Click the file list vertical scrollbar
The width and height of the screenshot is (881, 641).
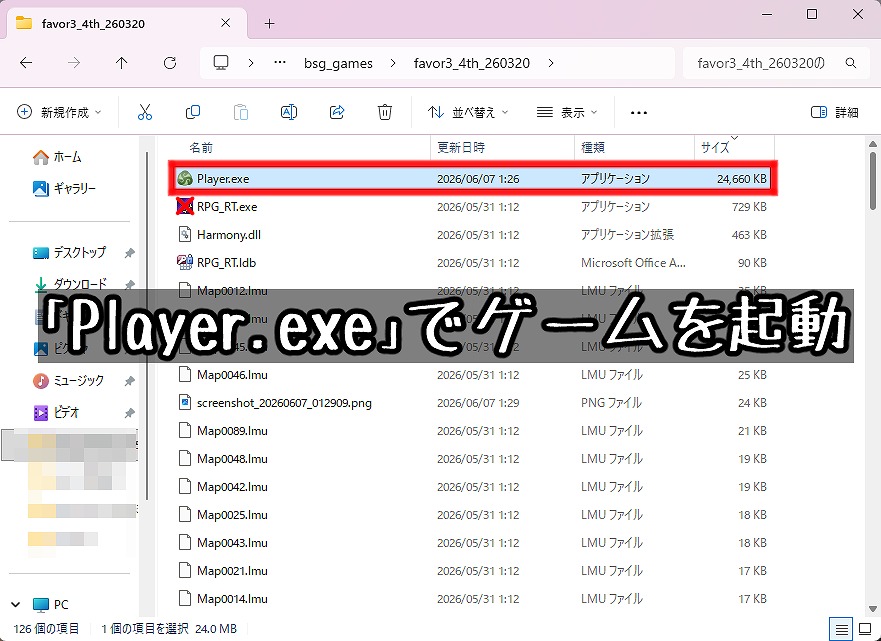click(x=872, y=180)
